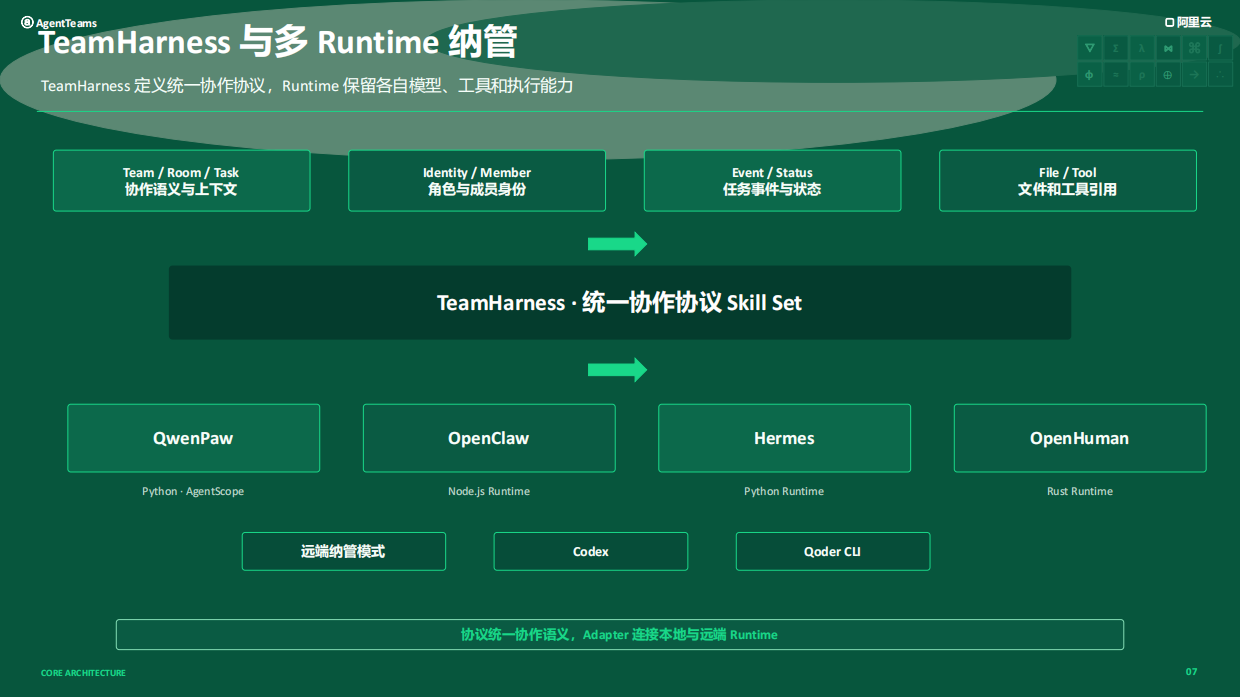Image resolution: width=1240 pixels, height=697 pixels.
Task: Click the Rust Runtime caption
Action: (1080, 492)
